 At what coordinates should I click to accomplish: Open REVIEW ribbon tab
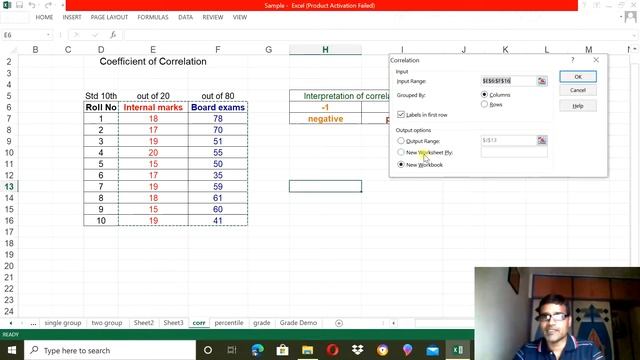coord(213,17)
